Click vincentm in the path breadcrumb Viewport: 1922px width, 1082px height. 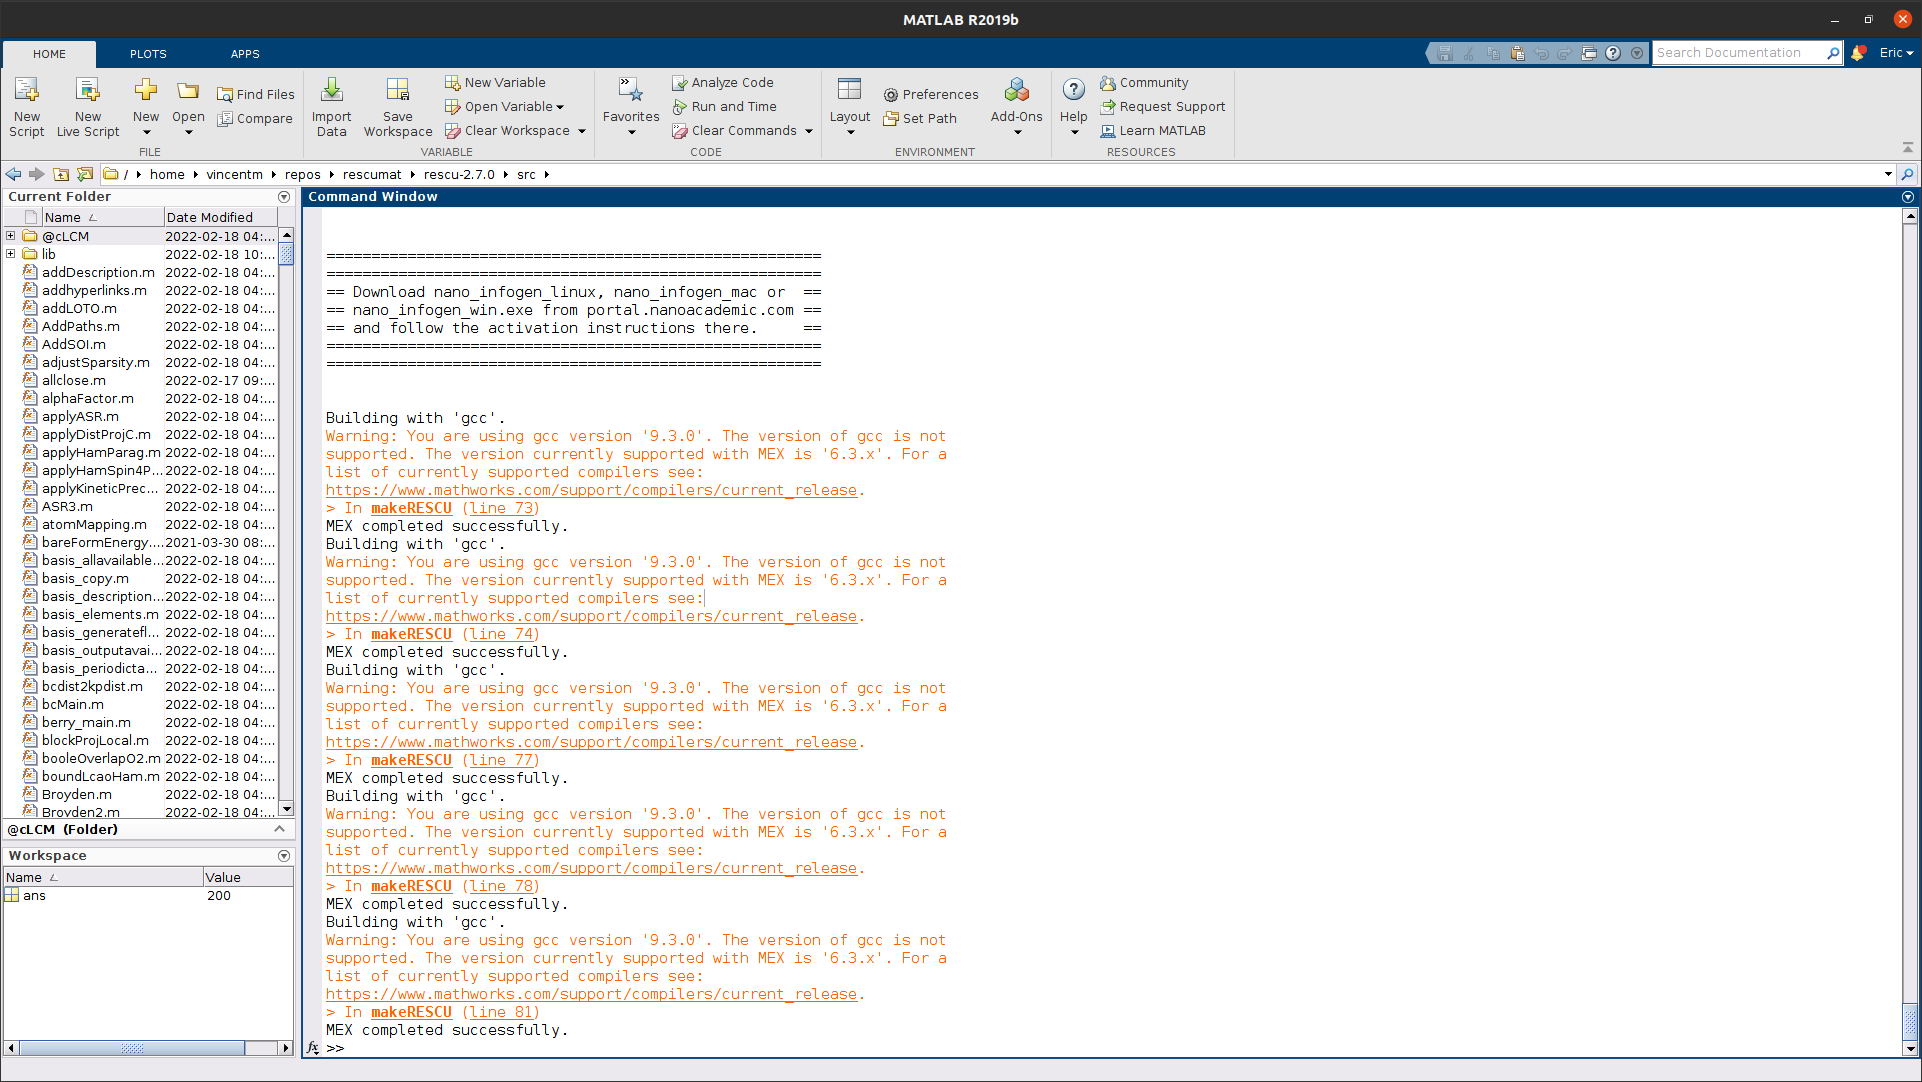pyautogui.click(x=234, y=174)
